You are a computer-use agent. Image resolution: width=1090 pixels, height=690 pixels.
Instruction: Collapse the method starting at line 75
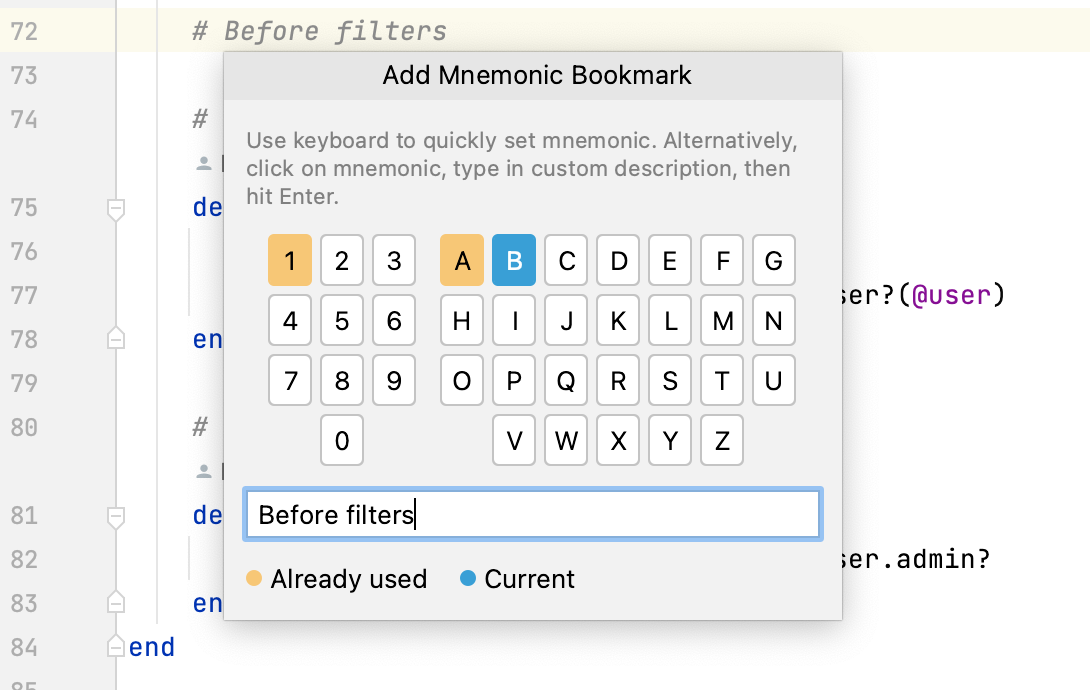(x=116, y=209)
